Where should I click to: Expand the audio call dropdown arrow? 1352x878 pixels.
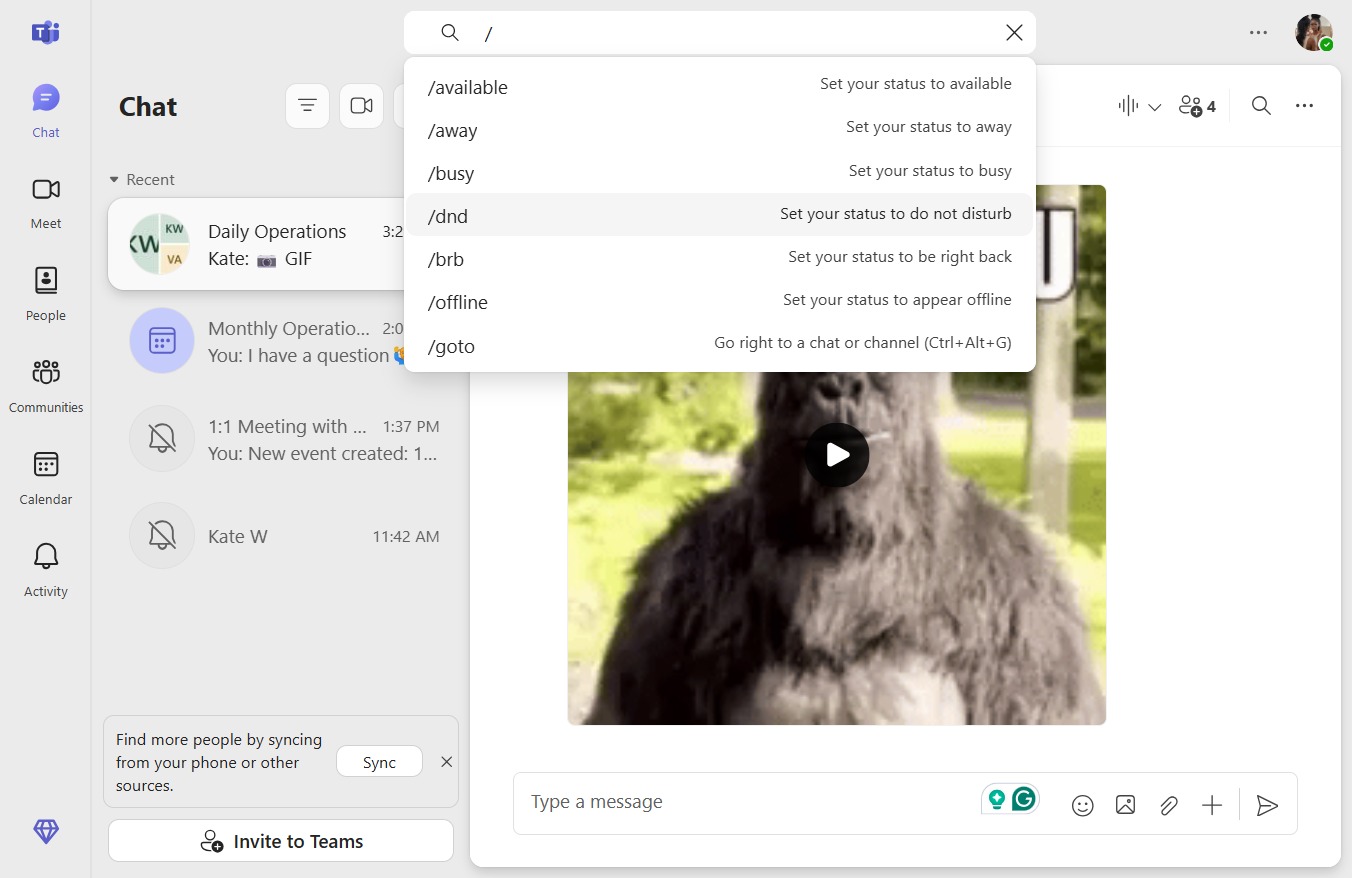point(1155,107)
